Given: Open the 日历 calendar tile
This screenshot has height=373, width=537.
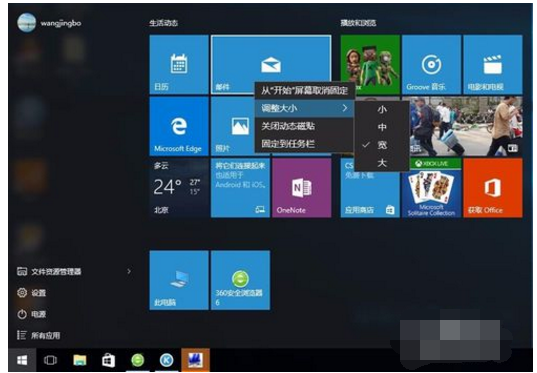Looking at the screenshot, I should click(x=179, y=64).
